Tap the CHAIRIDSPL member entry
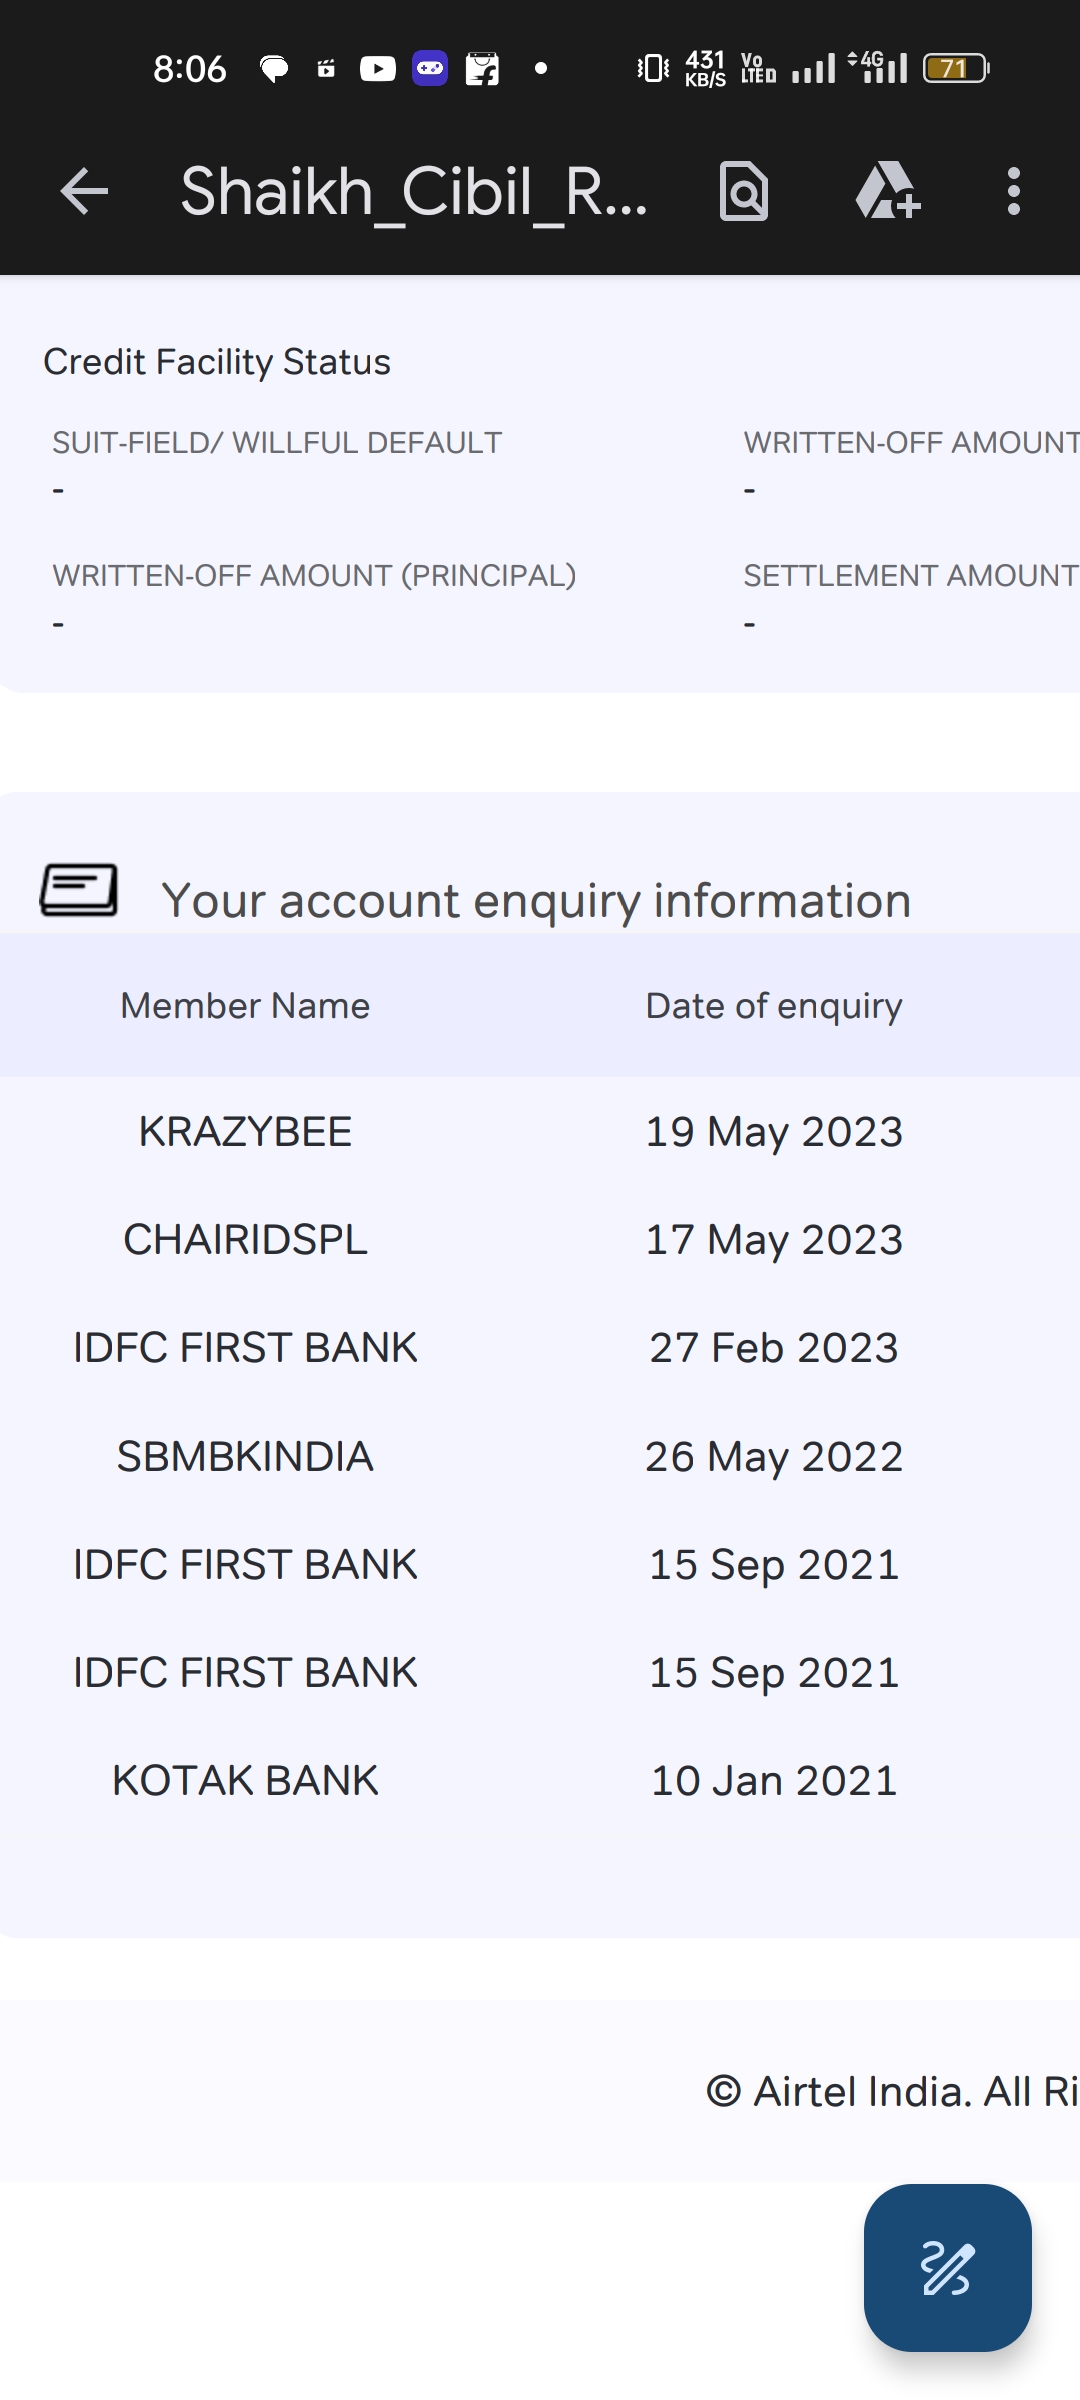 245,1240
